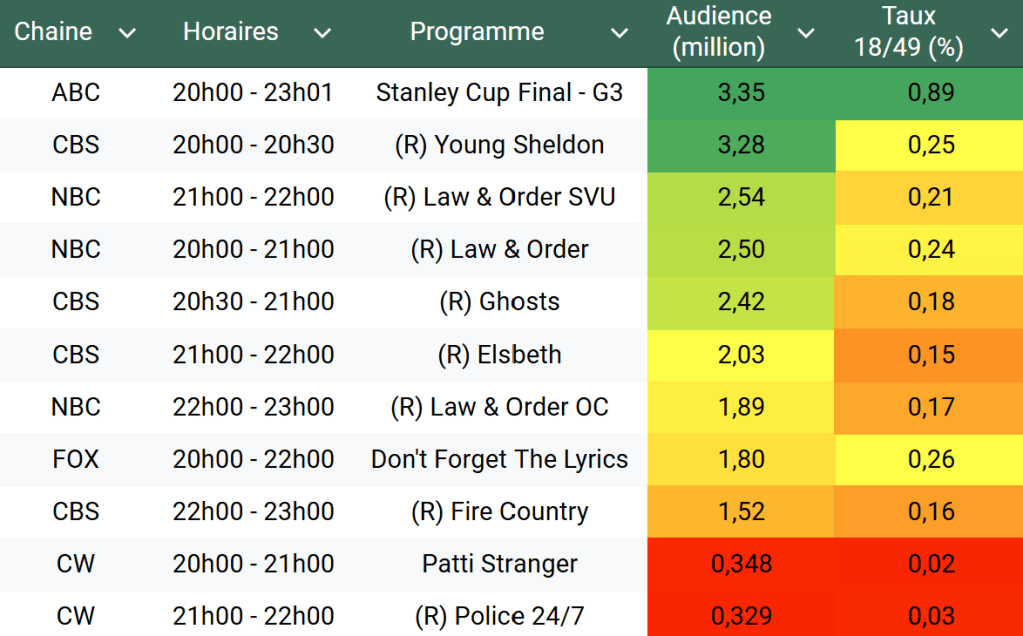Select the (R) Fire Country cell

pyautogui.click(x=499, y=511)
